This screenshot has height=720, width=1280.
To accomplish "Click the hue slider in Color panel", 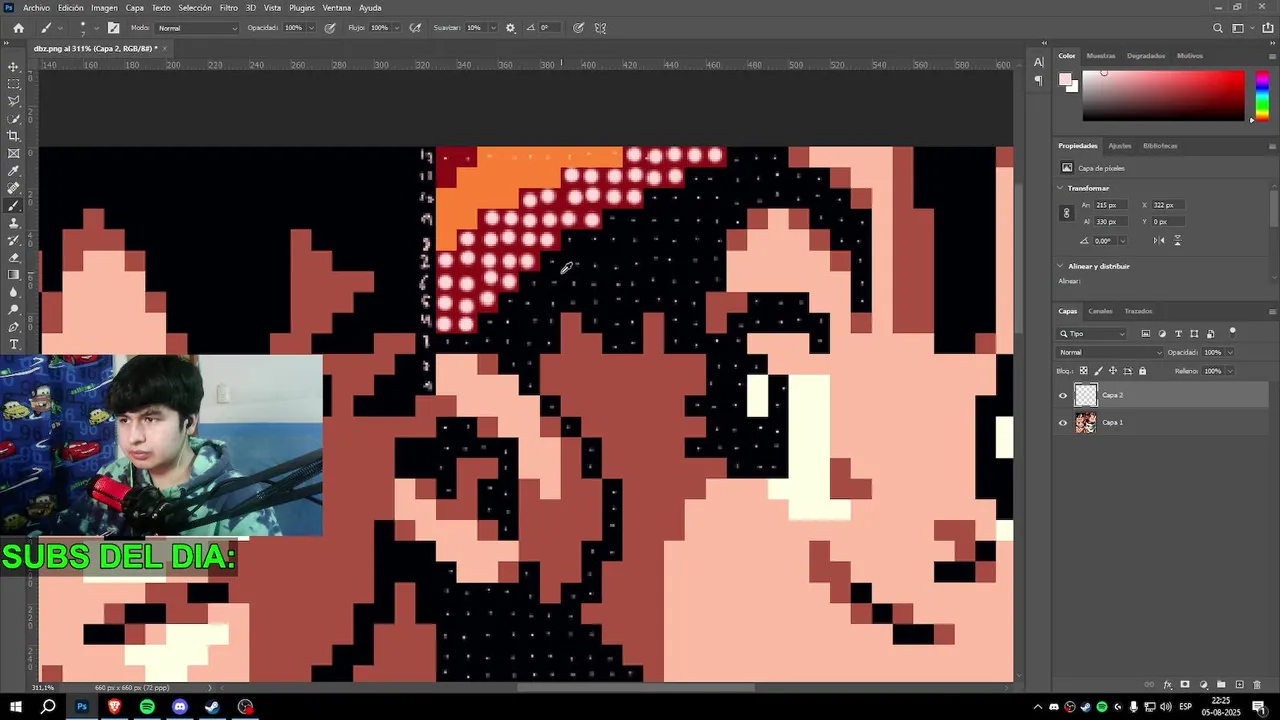I will 1262,94.
